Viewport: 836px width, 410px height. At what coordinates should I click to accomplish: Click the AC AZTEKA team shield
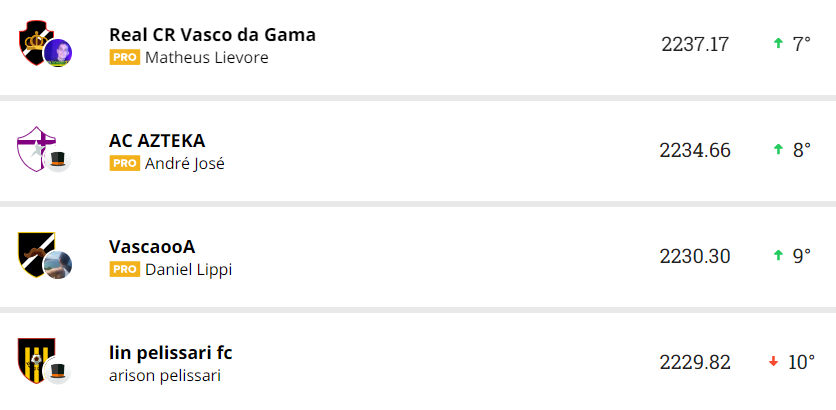click(x=33, y=147)
